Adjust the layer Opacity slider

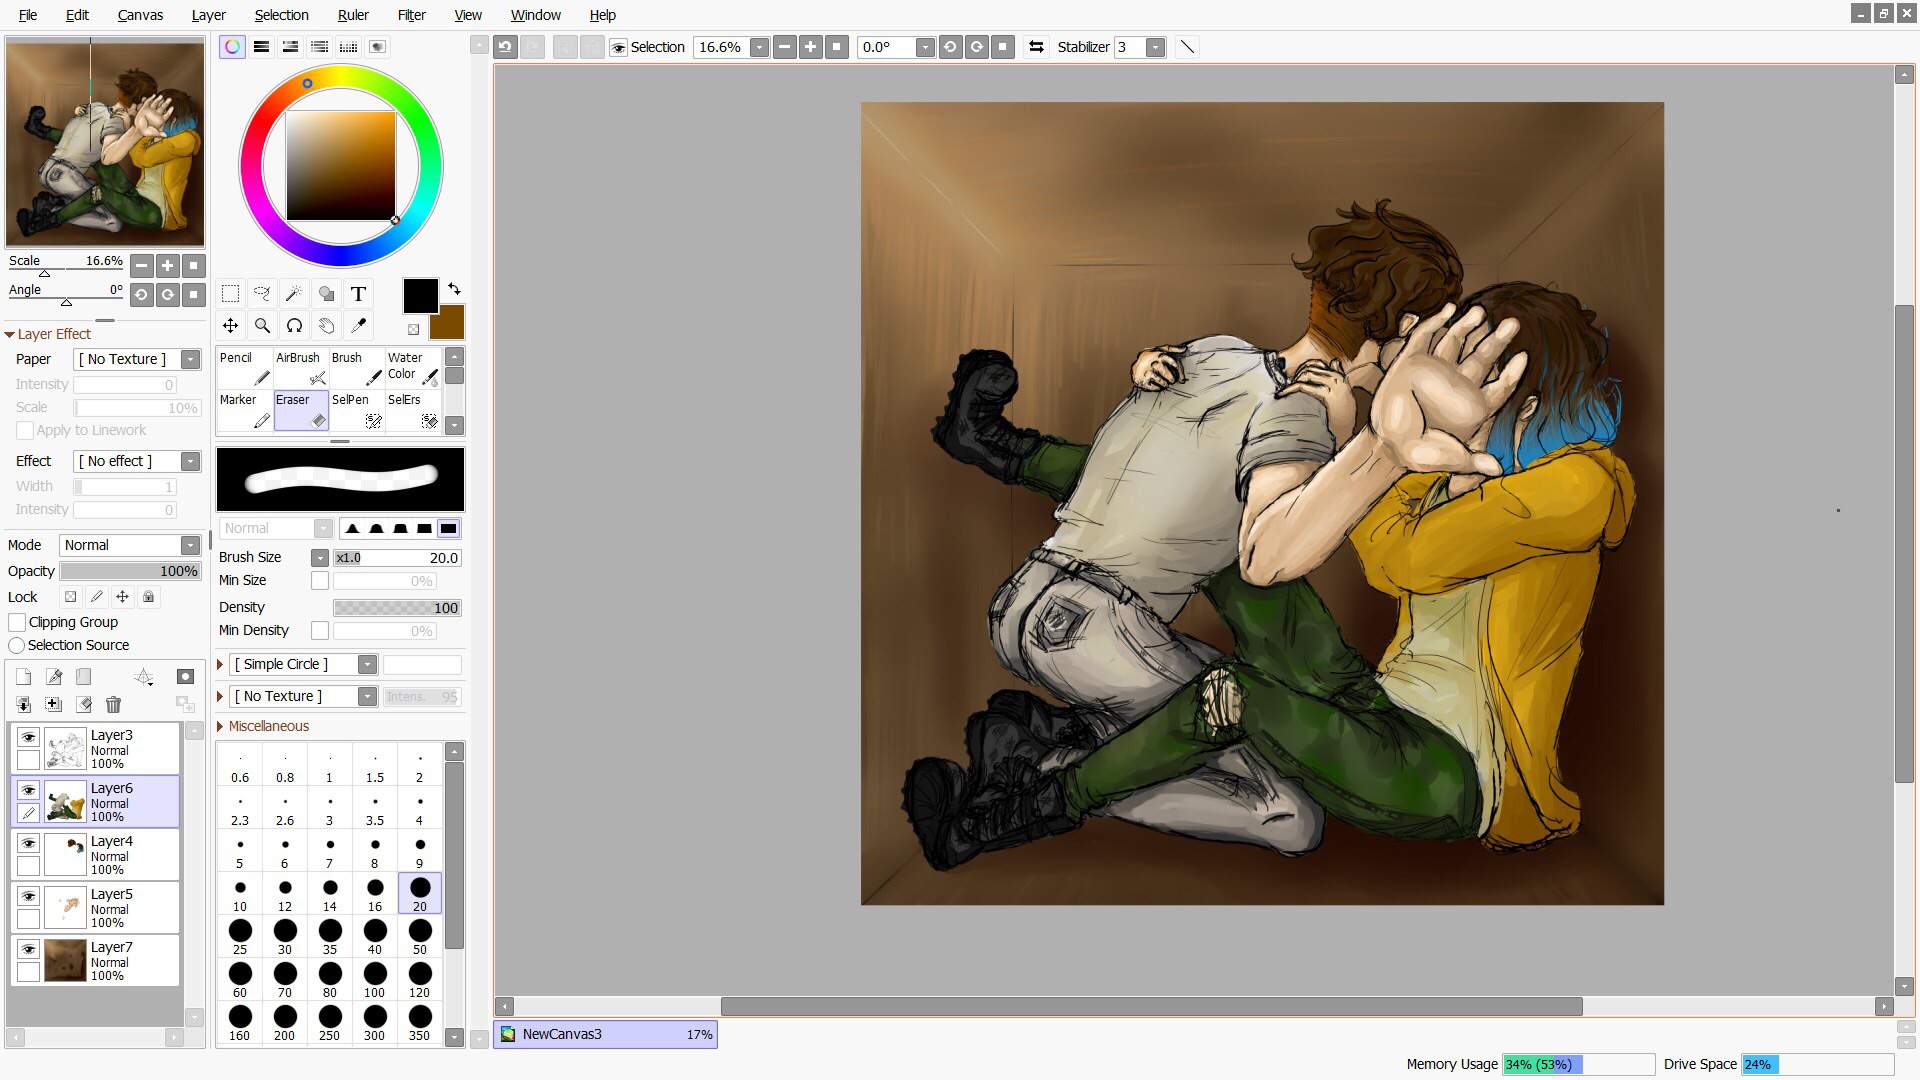(x=131, y=571)
